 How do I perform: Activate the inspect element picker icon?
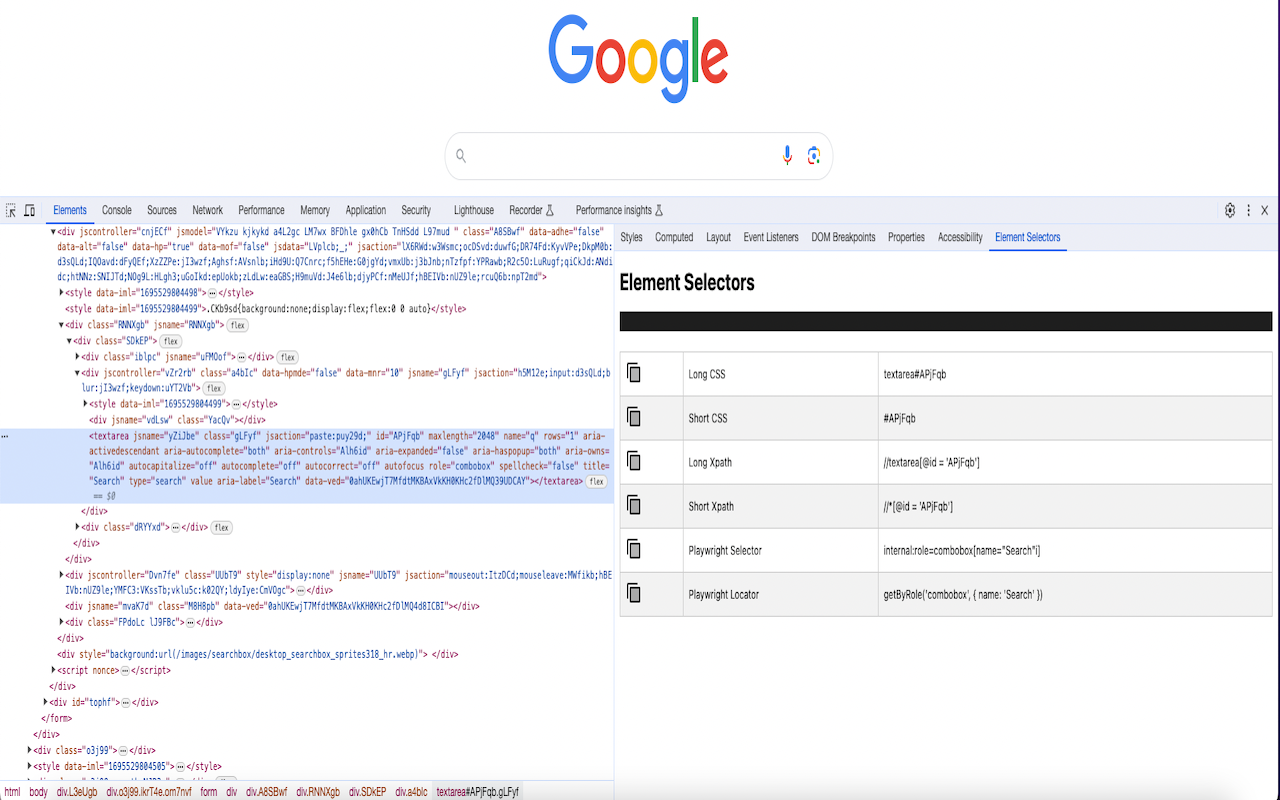(11, 210)
